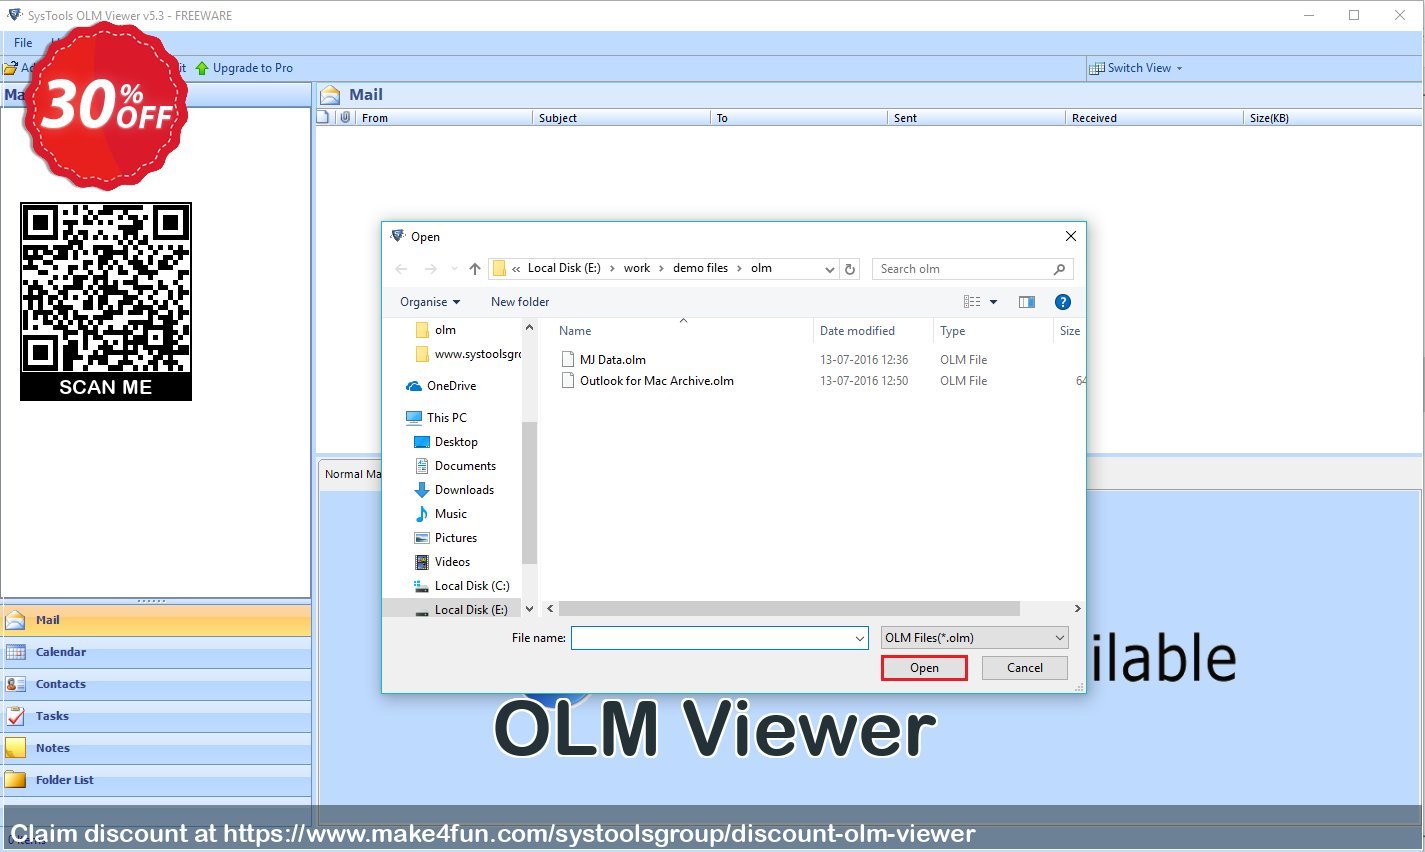Click the Search olm field
This screenshot has height=852, width=1425.
tap(972, 269)
